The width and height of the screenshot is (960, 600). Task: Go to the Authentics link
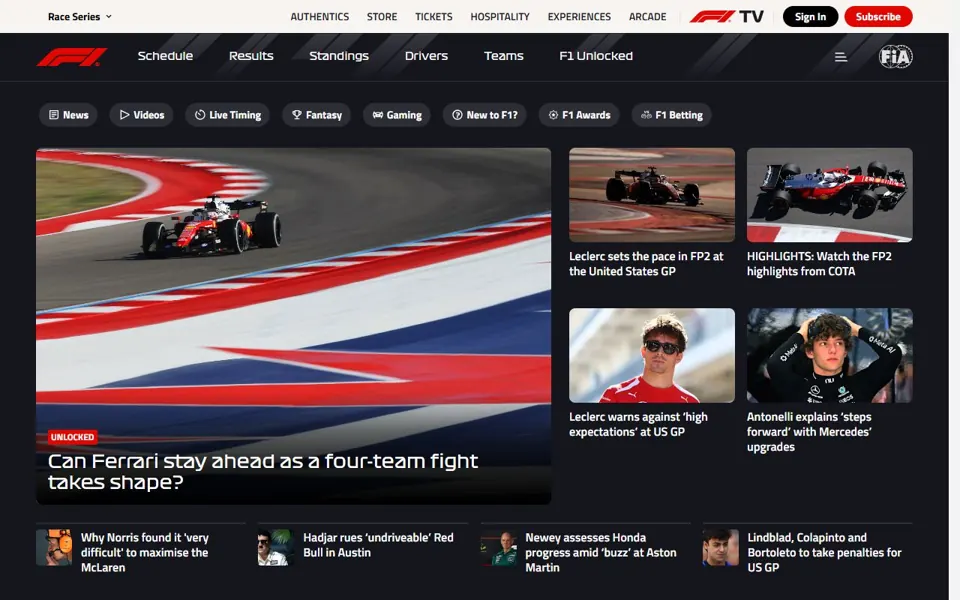pos(320,17)
